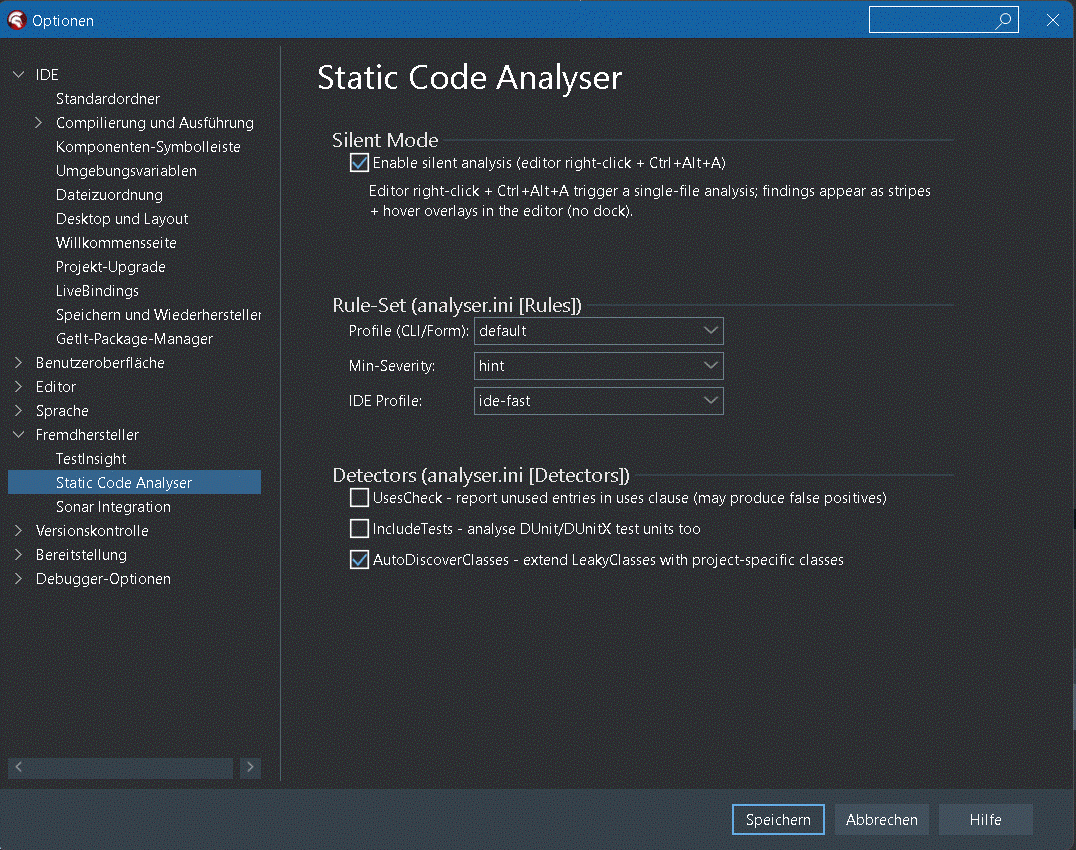Select Standardordner in the tree
Viewport: 1076px width, 850px height.
(x=108, y=99)
